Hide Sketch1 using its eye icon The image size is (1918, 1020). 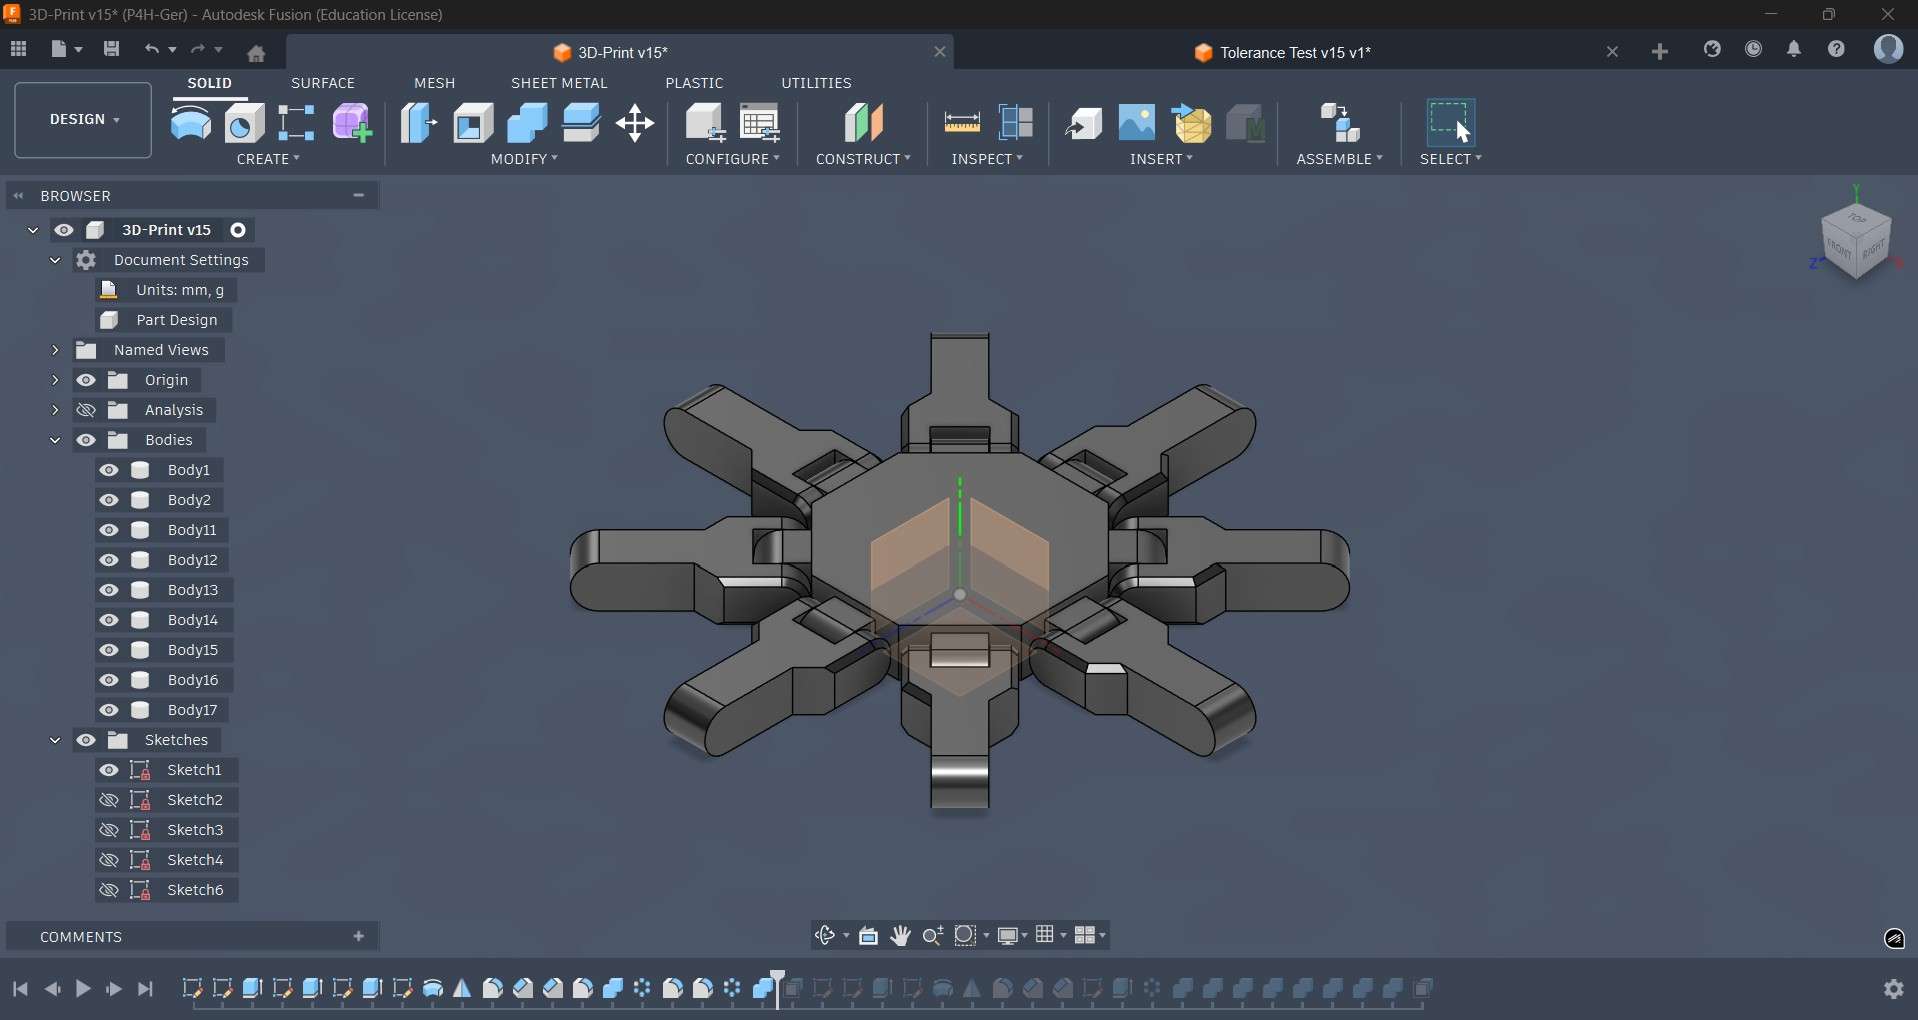[109, 770]
